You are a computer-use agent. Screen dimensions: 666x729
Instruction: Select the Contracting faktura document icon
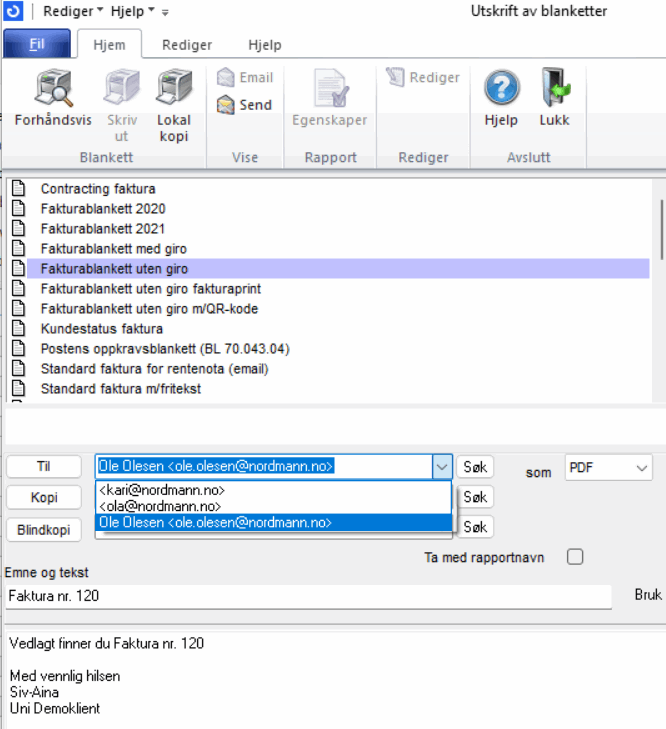[x=17, y=188]
